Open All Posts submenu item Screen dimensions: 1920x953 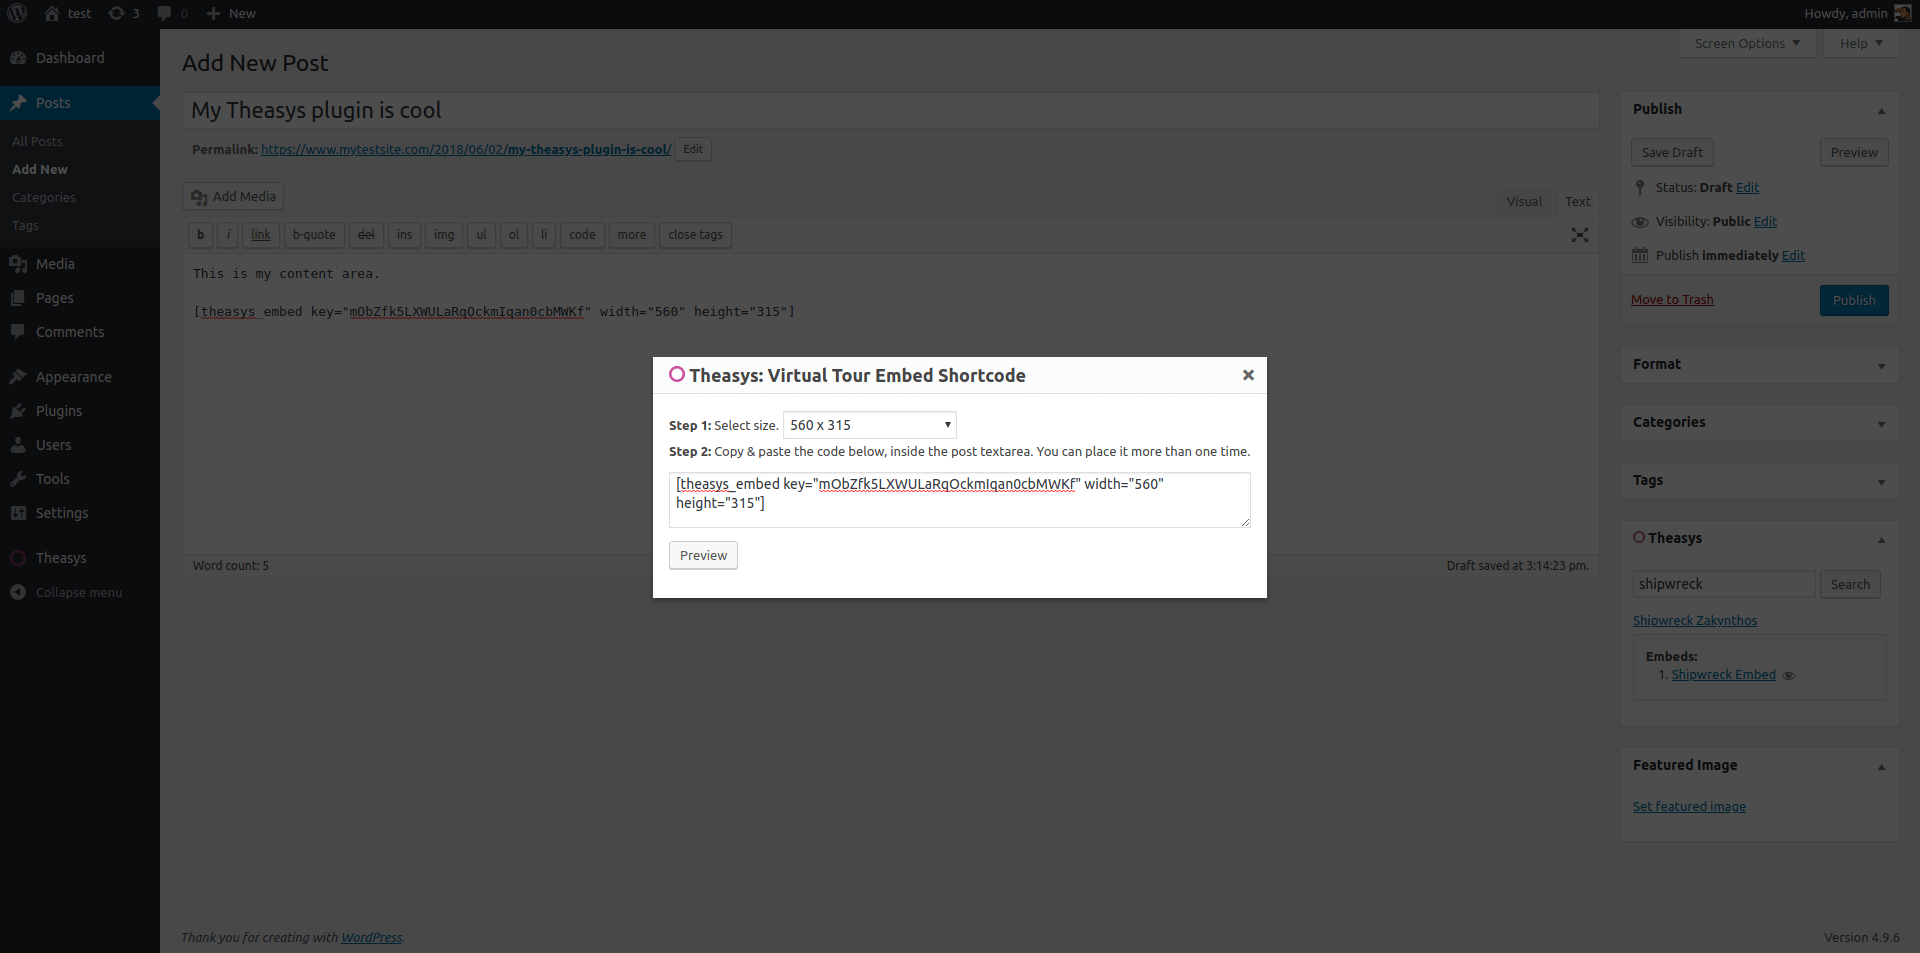(x=37, y=142)
